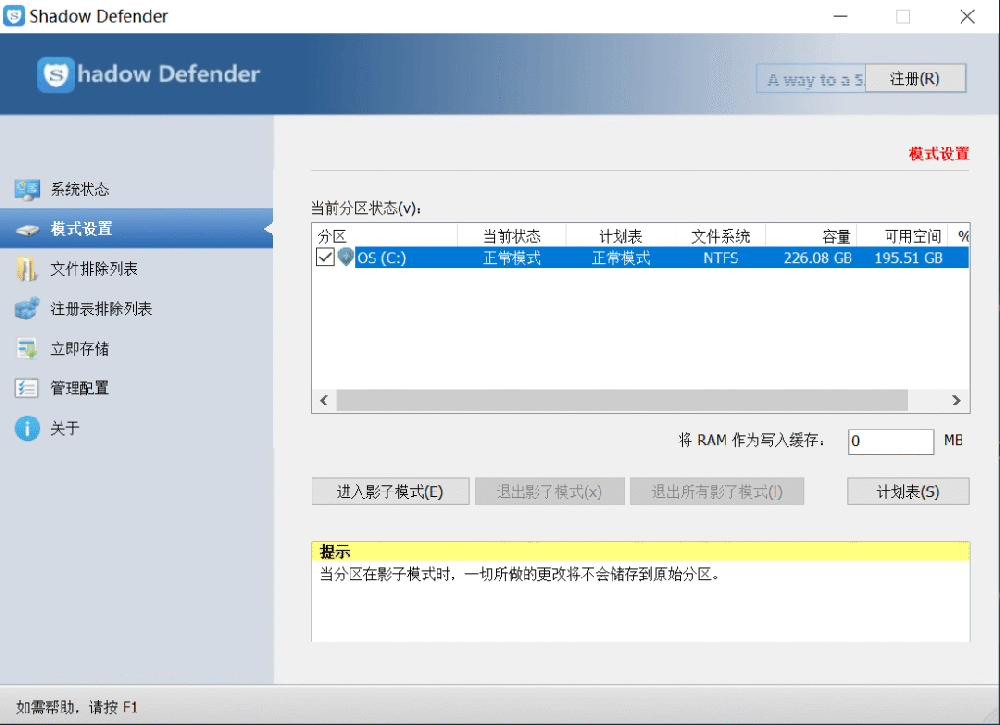Click the 文件排除列表 folder icon
This screenshot has width=1000, height=725.
27,269
